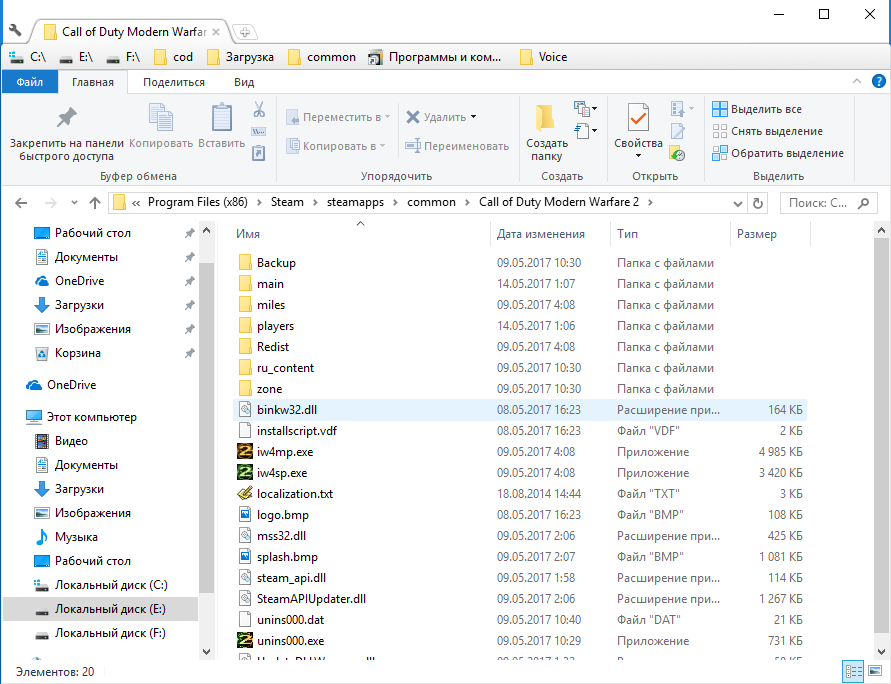Pin to quick access panel icon
The image size is (891, 684).
point(66,132)
